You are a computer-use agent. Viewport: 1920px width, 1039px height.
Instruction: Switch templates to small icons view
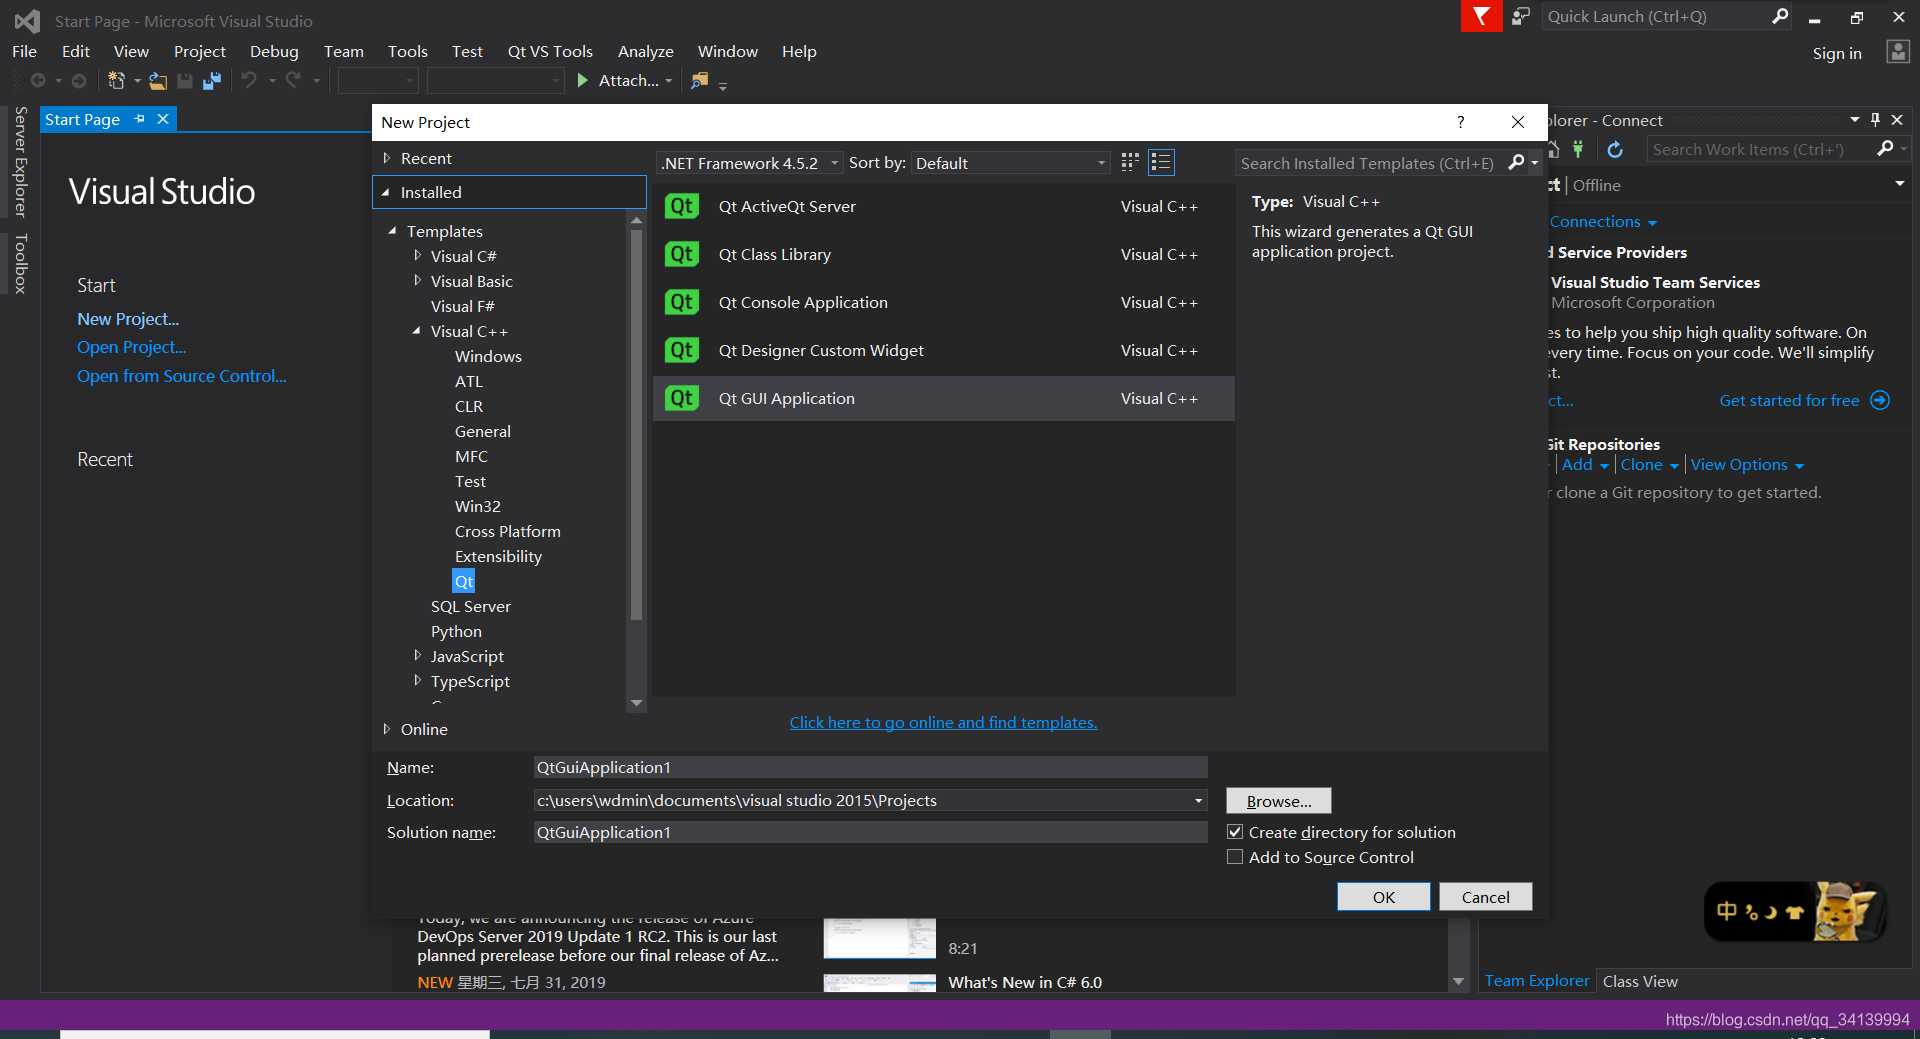1130,162
